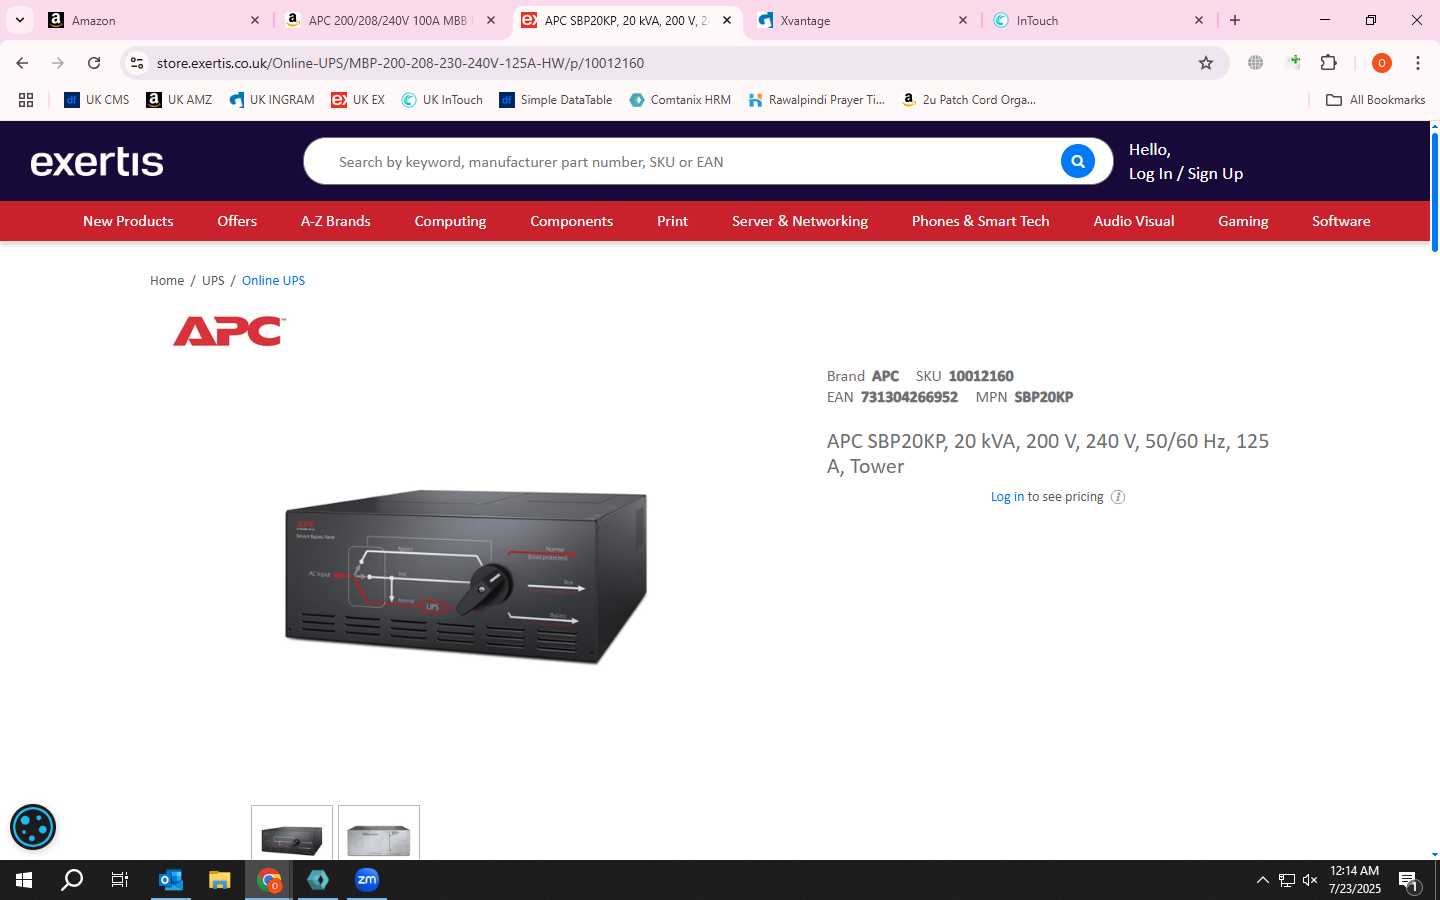Open Outlook from the taskbar
This screenshot has height=900, width=1440.
171,880
